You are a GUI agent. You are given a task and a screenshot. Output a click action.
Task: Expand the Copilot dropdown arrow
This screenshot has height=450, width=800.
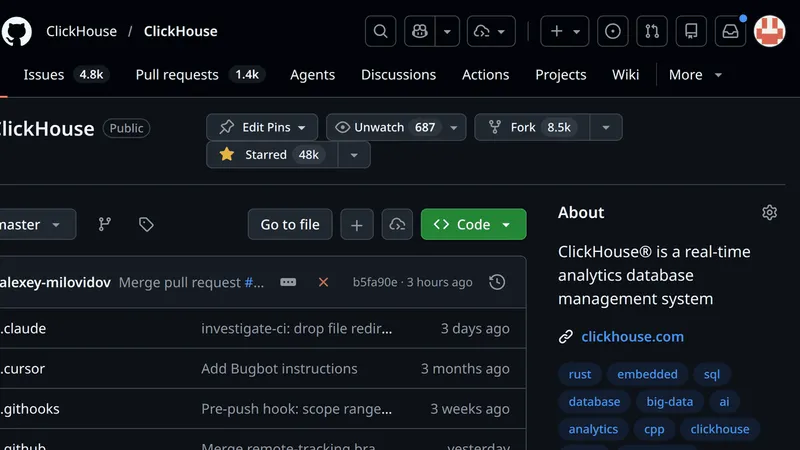point(447,31)
